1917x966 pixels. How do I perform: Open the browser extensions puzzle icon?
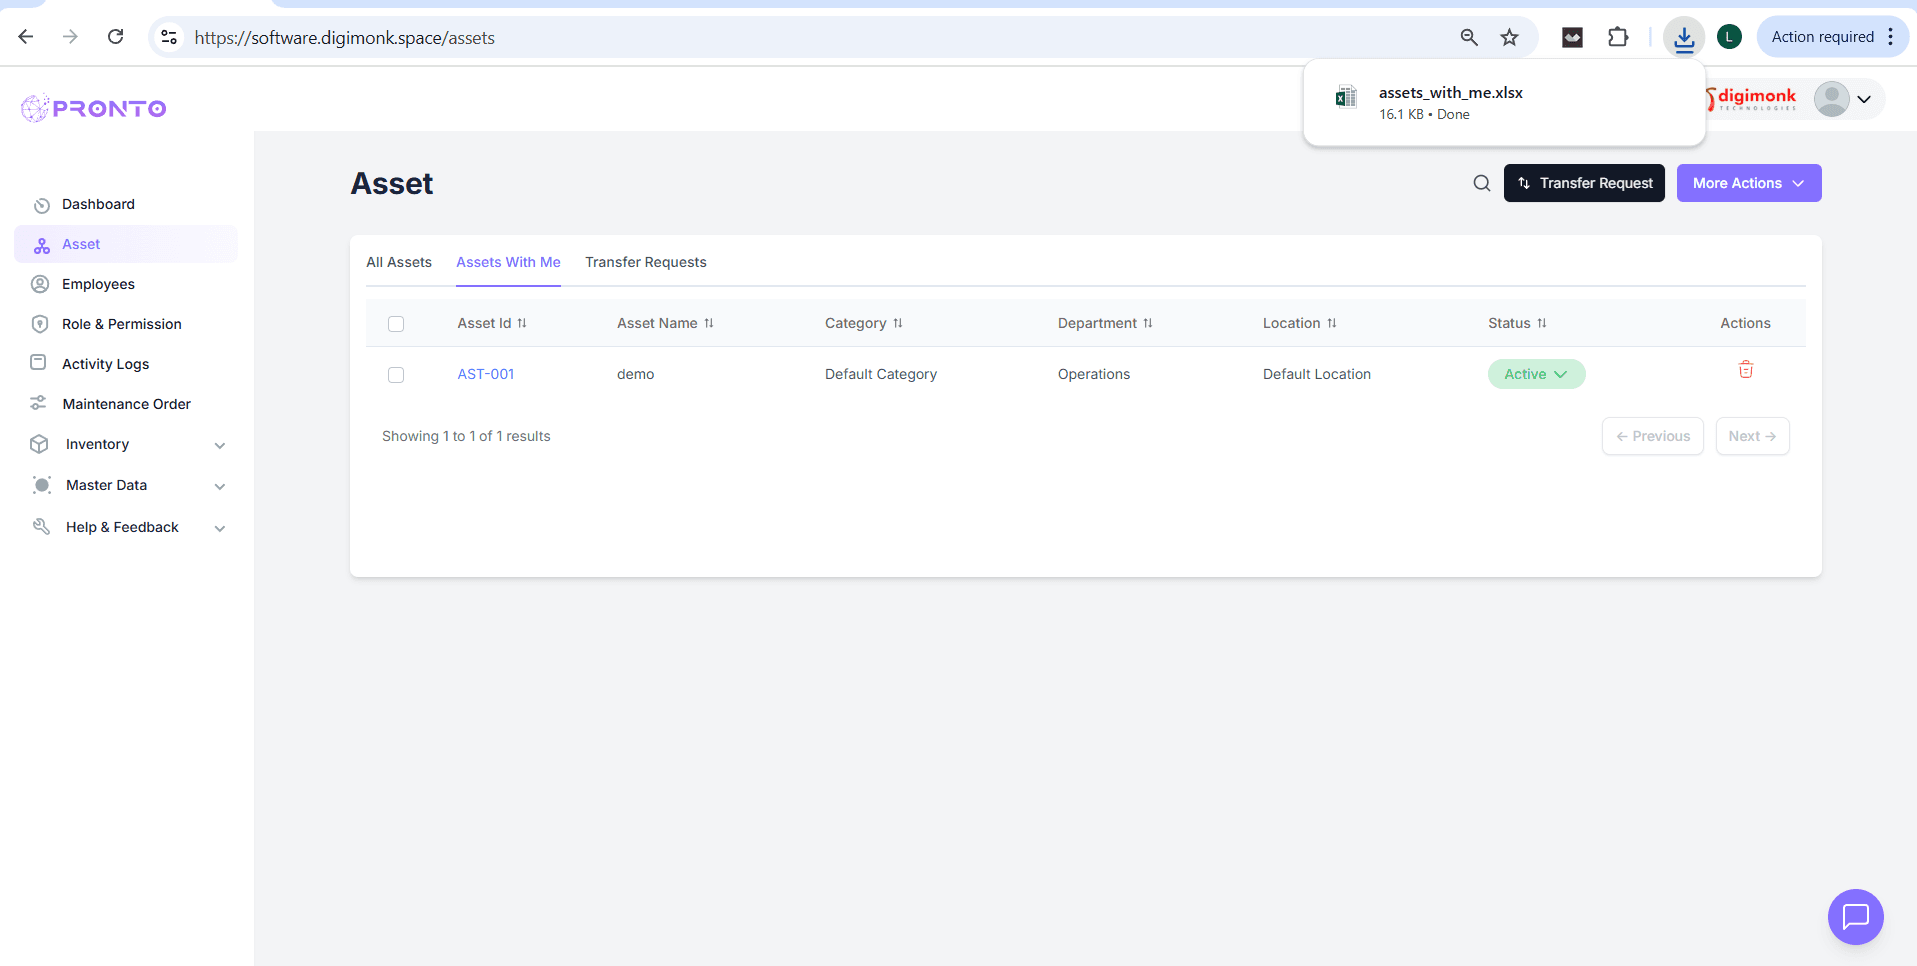pyautogui.click(x=1617, y=38)
